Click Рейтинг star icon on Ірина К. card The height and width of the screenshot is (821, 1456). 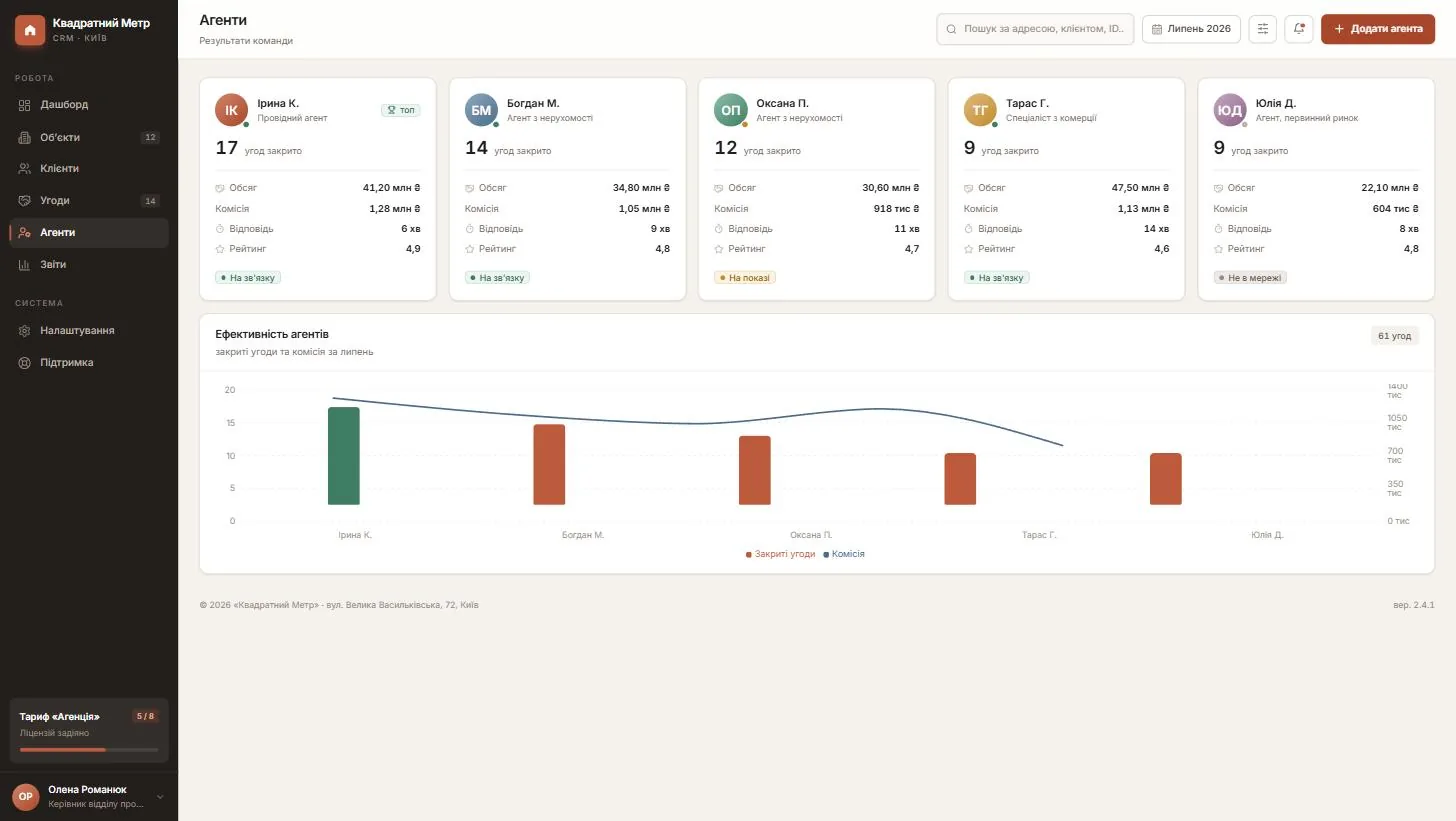pyautogui.click(x=220, y=249)
